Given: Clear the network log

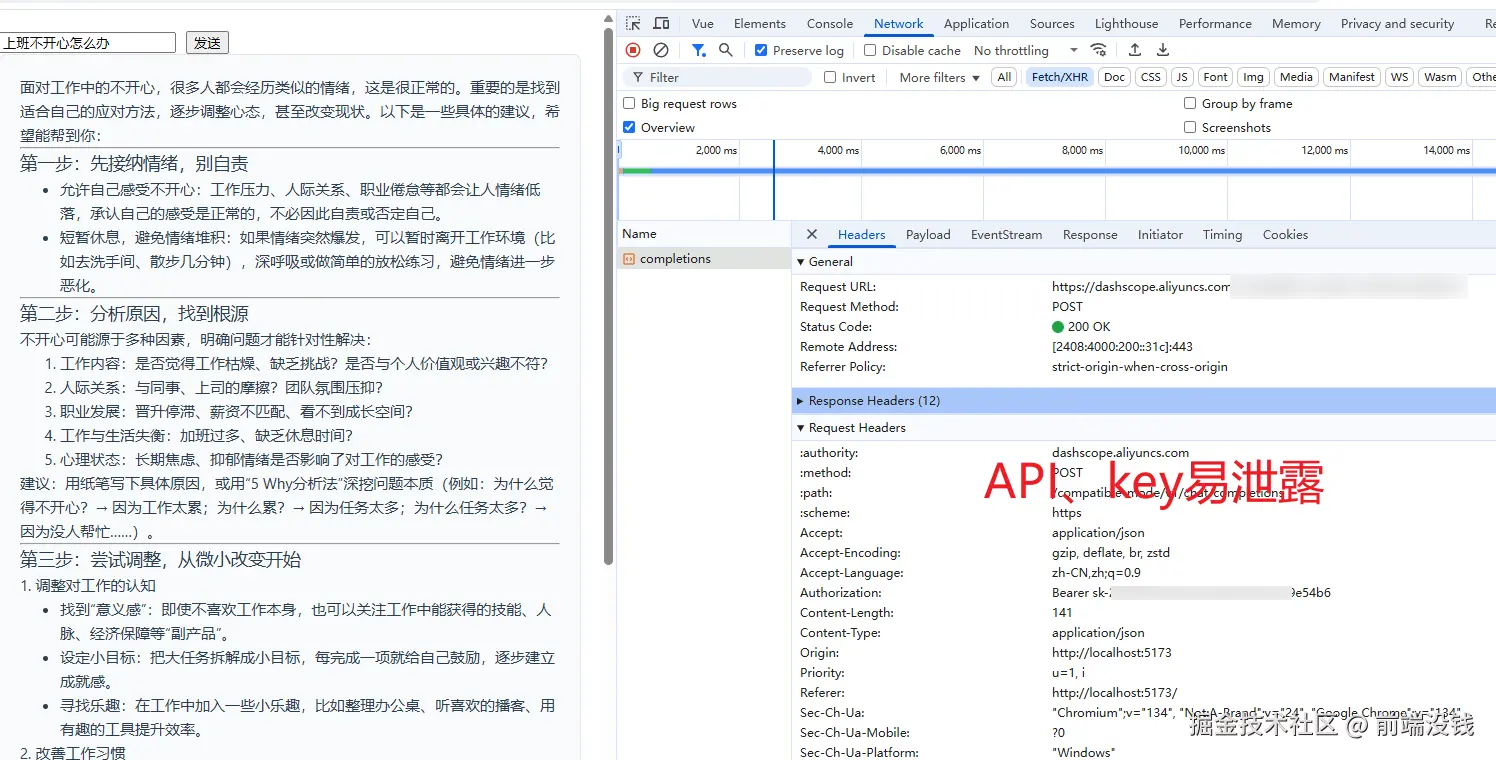Looking at the screenshot, I should [660, 50].
